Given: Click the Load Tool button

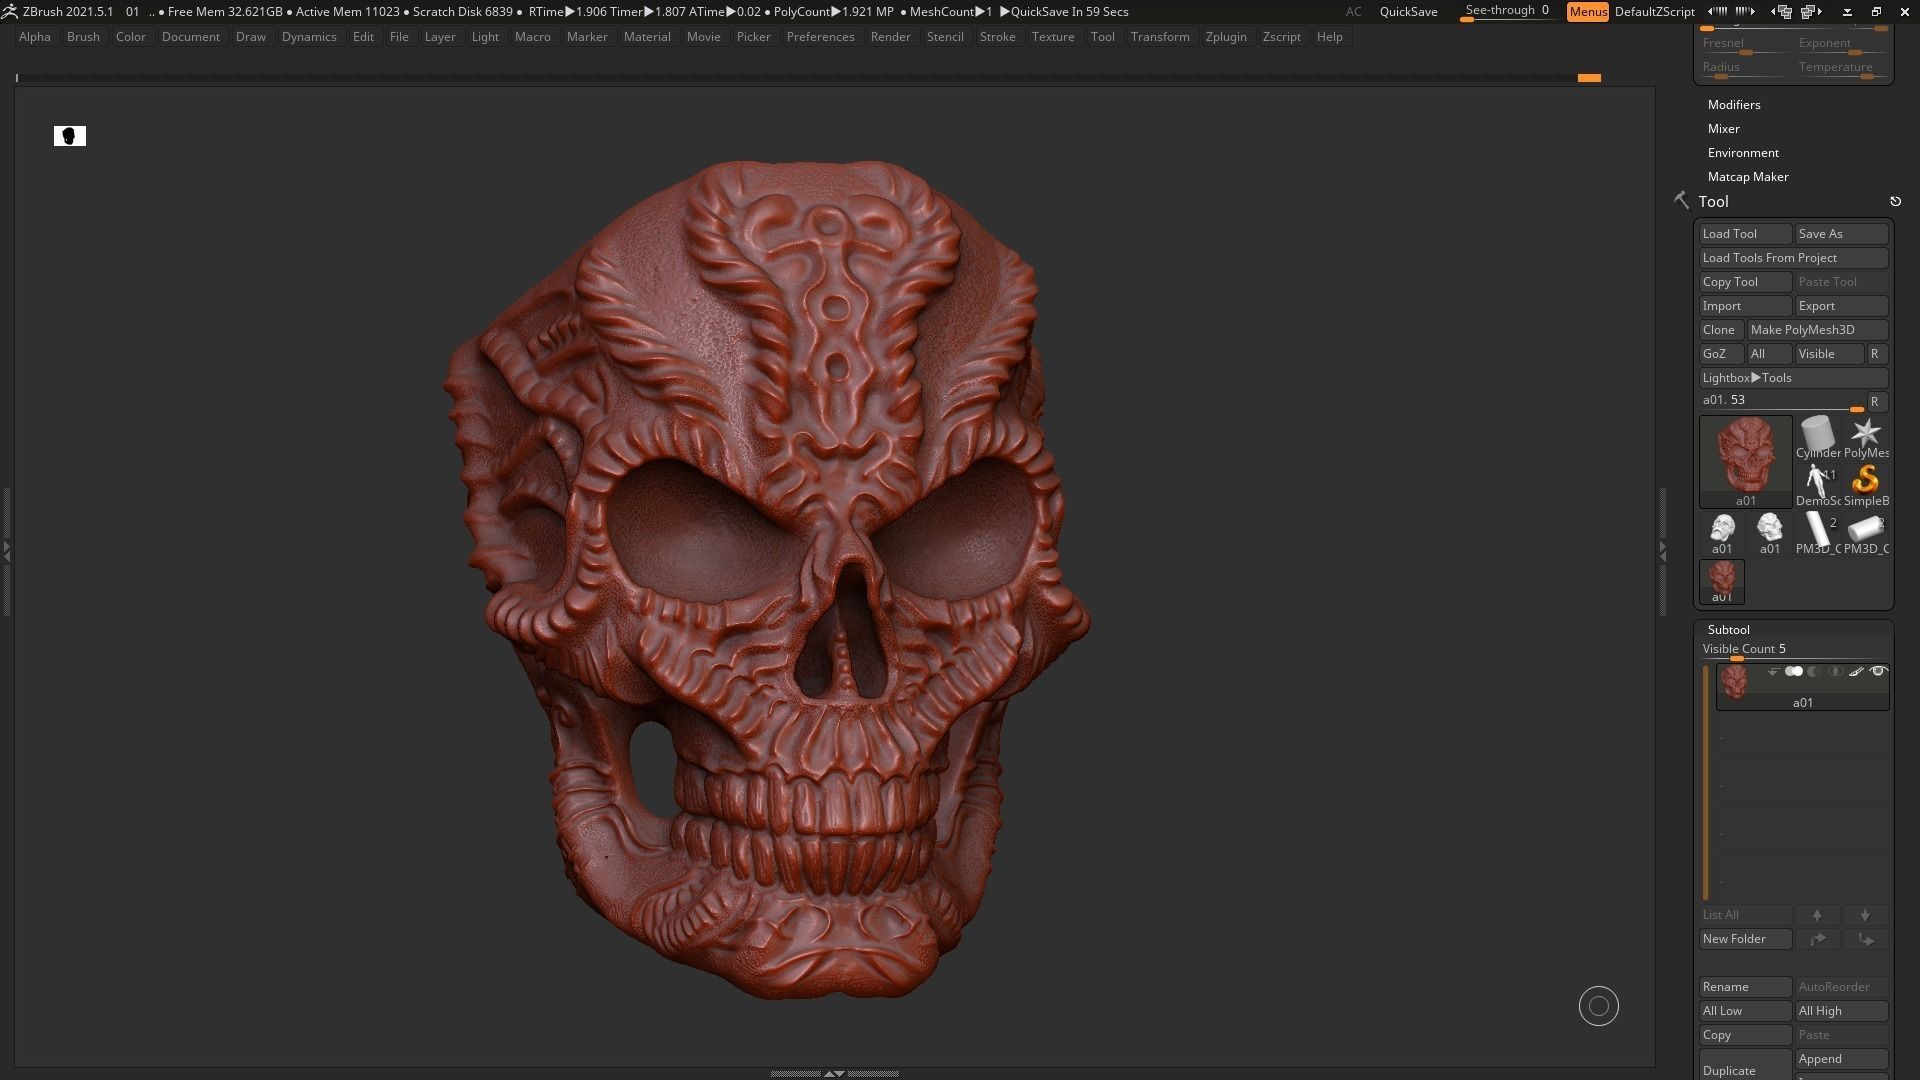Looking at the screenshot, I should tap(1745, 234).
